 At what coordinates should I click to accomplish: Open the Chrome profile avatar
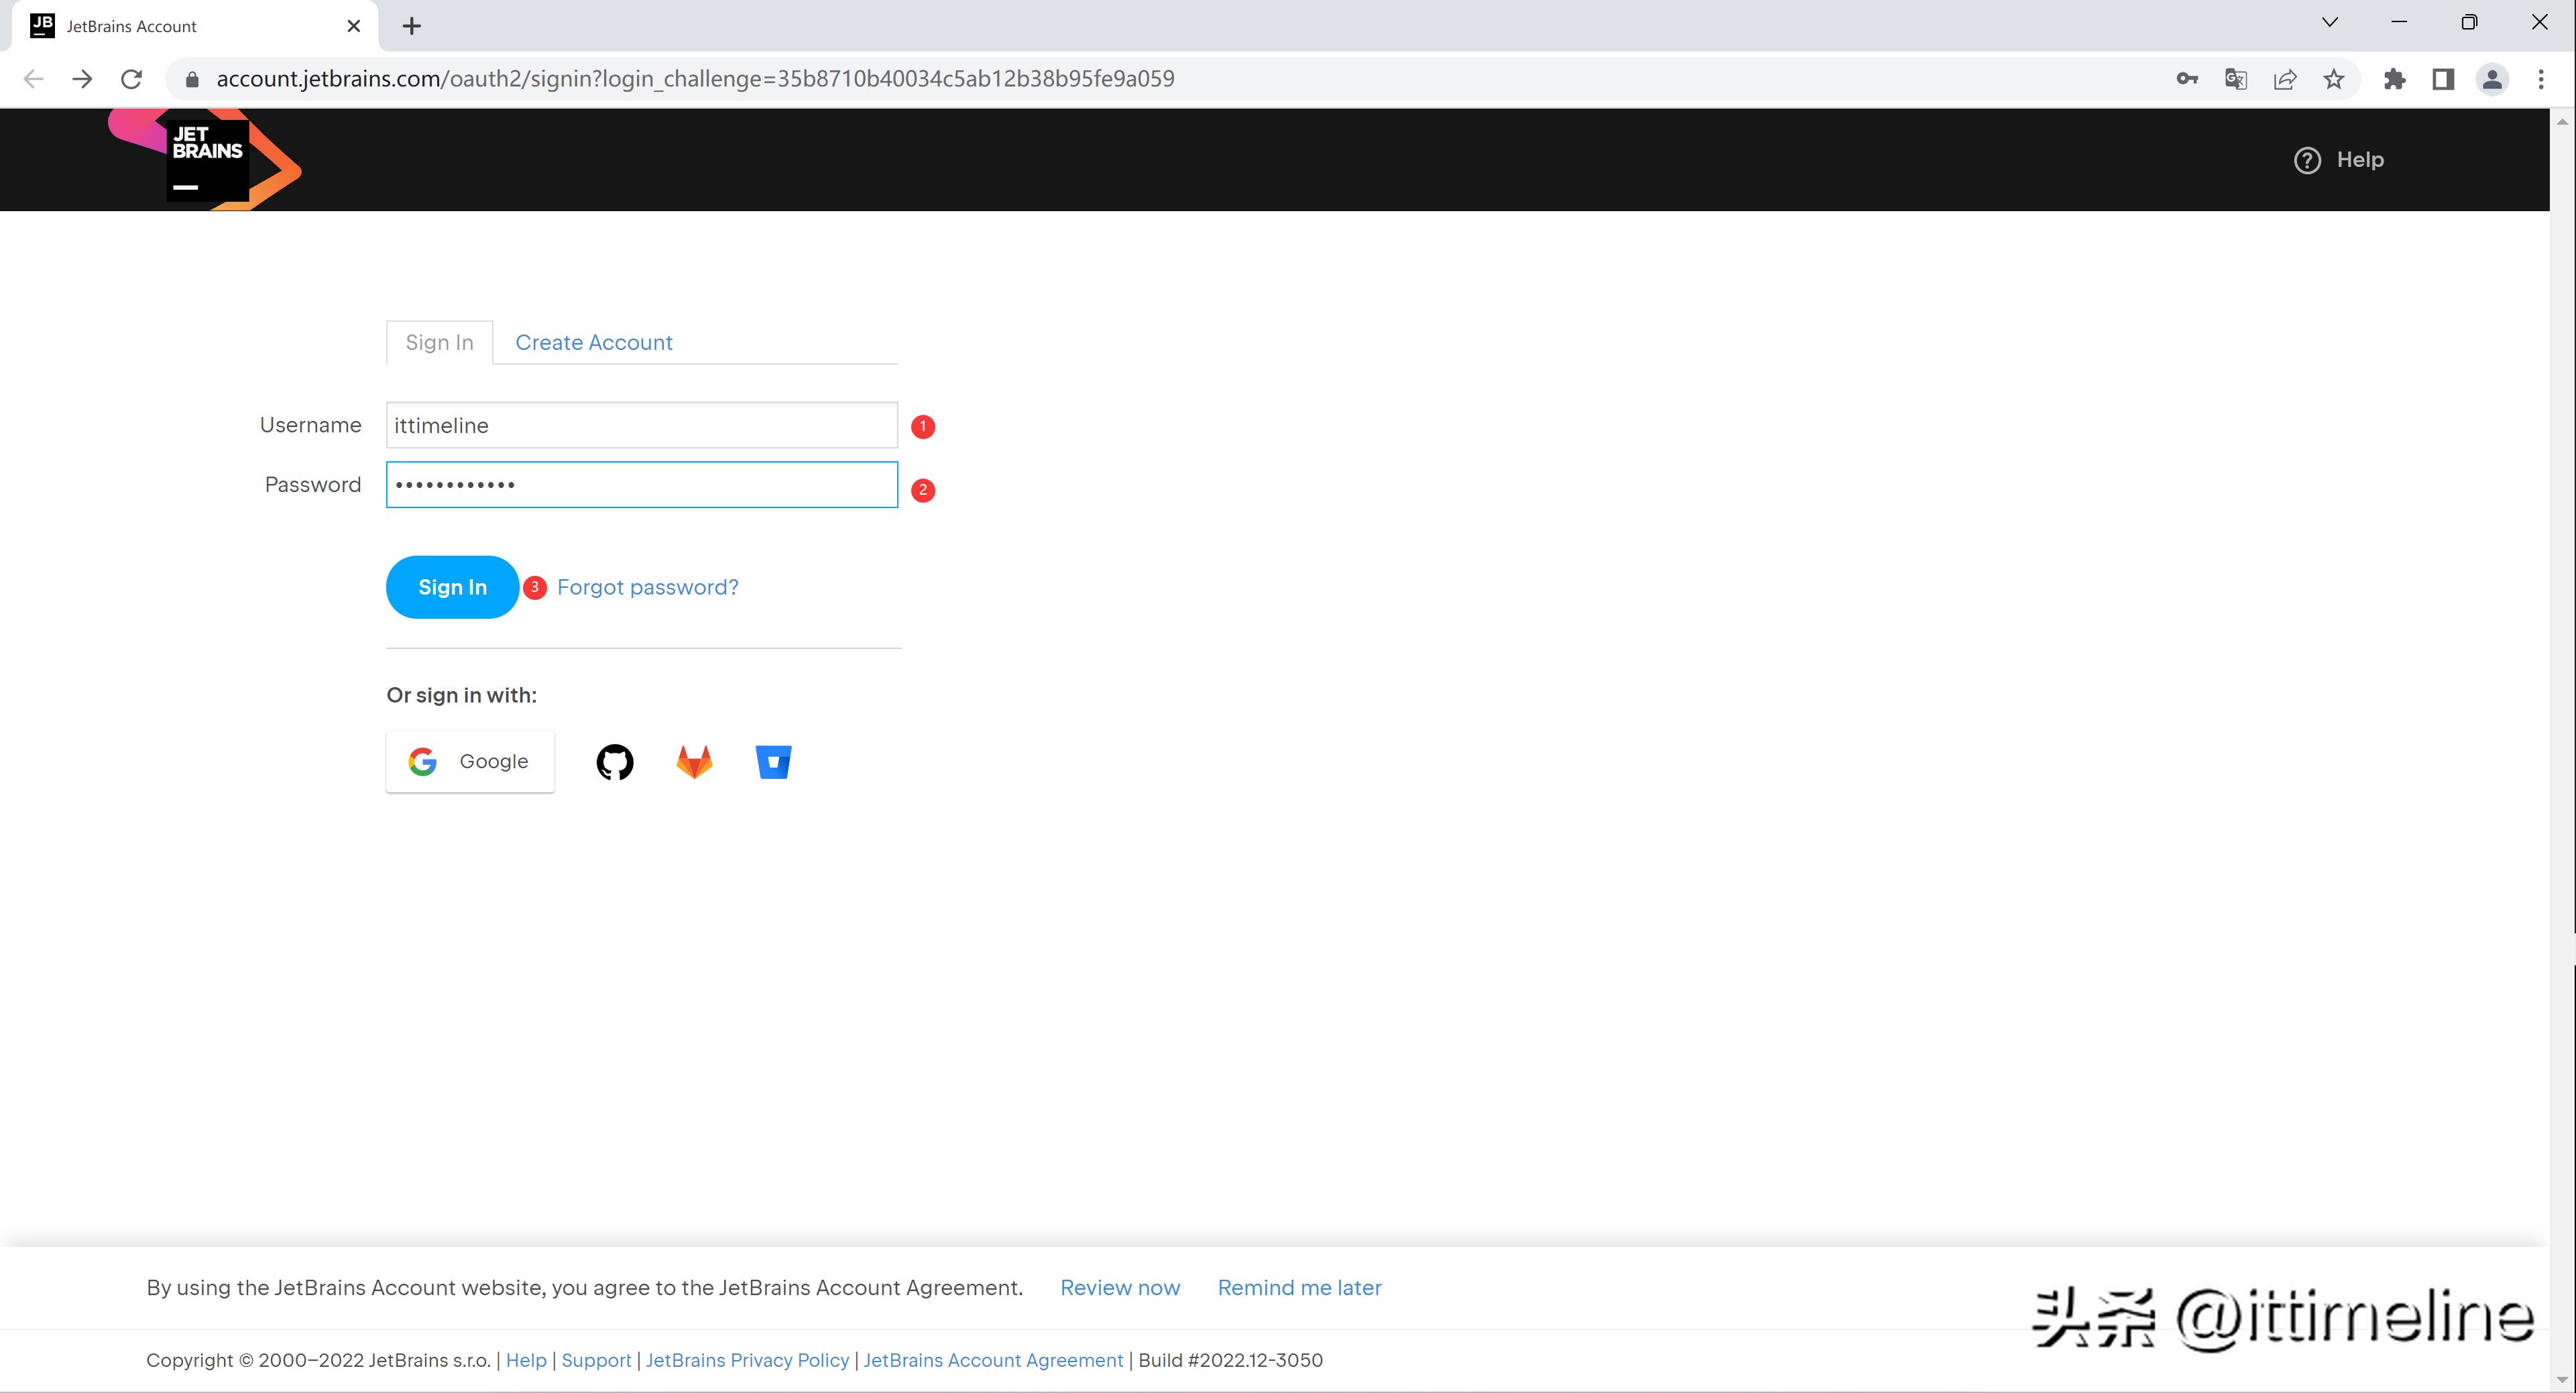click(x=2492, y=79)
